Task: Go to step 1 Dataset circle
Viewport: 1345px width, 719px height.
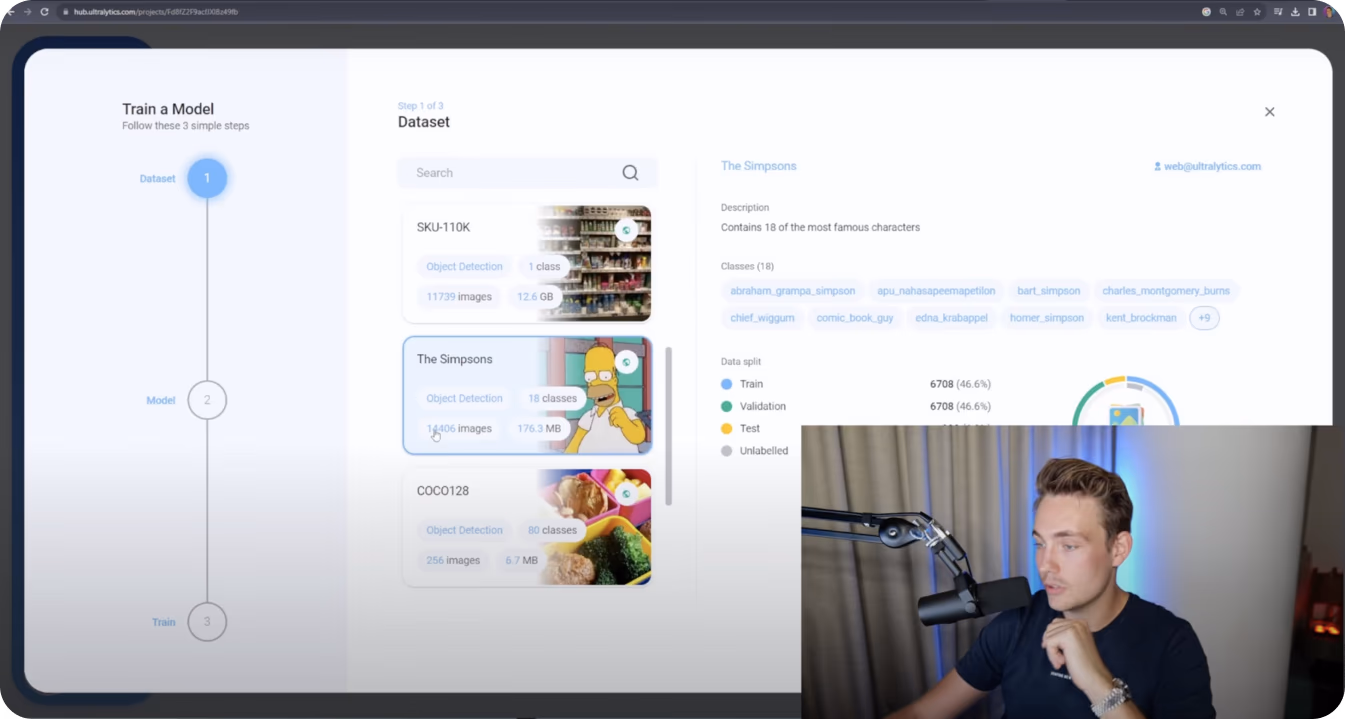Action: click(x=207, y=178)
